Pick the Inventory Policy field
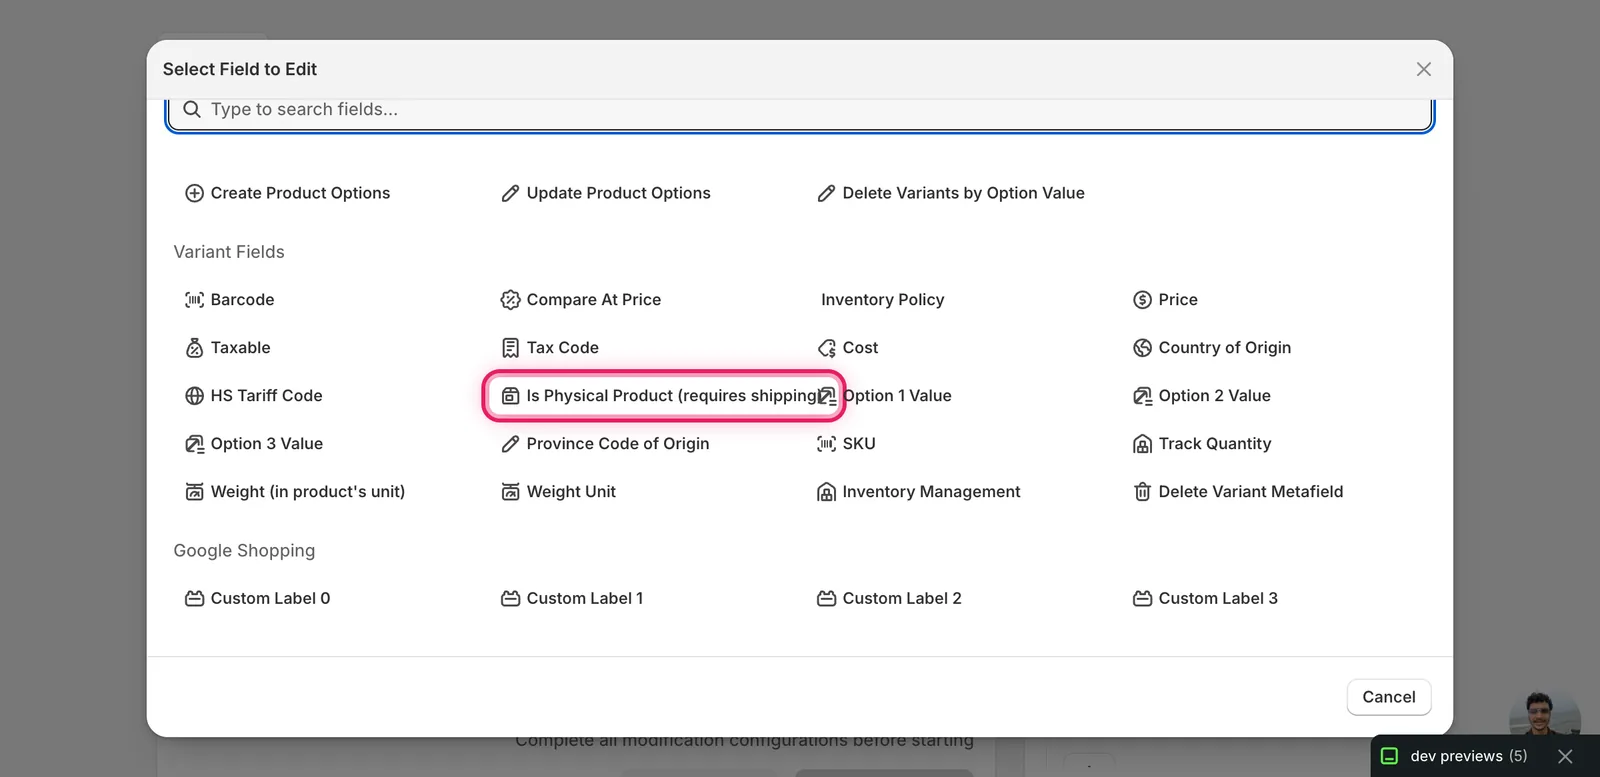 tap(882, 300)
